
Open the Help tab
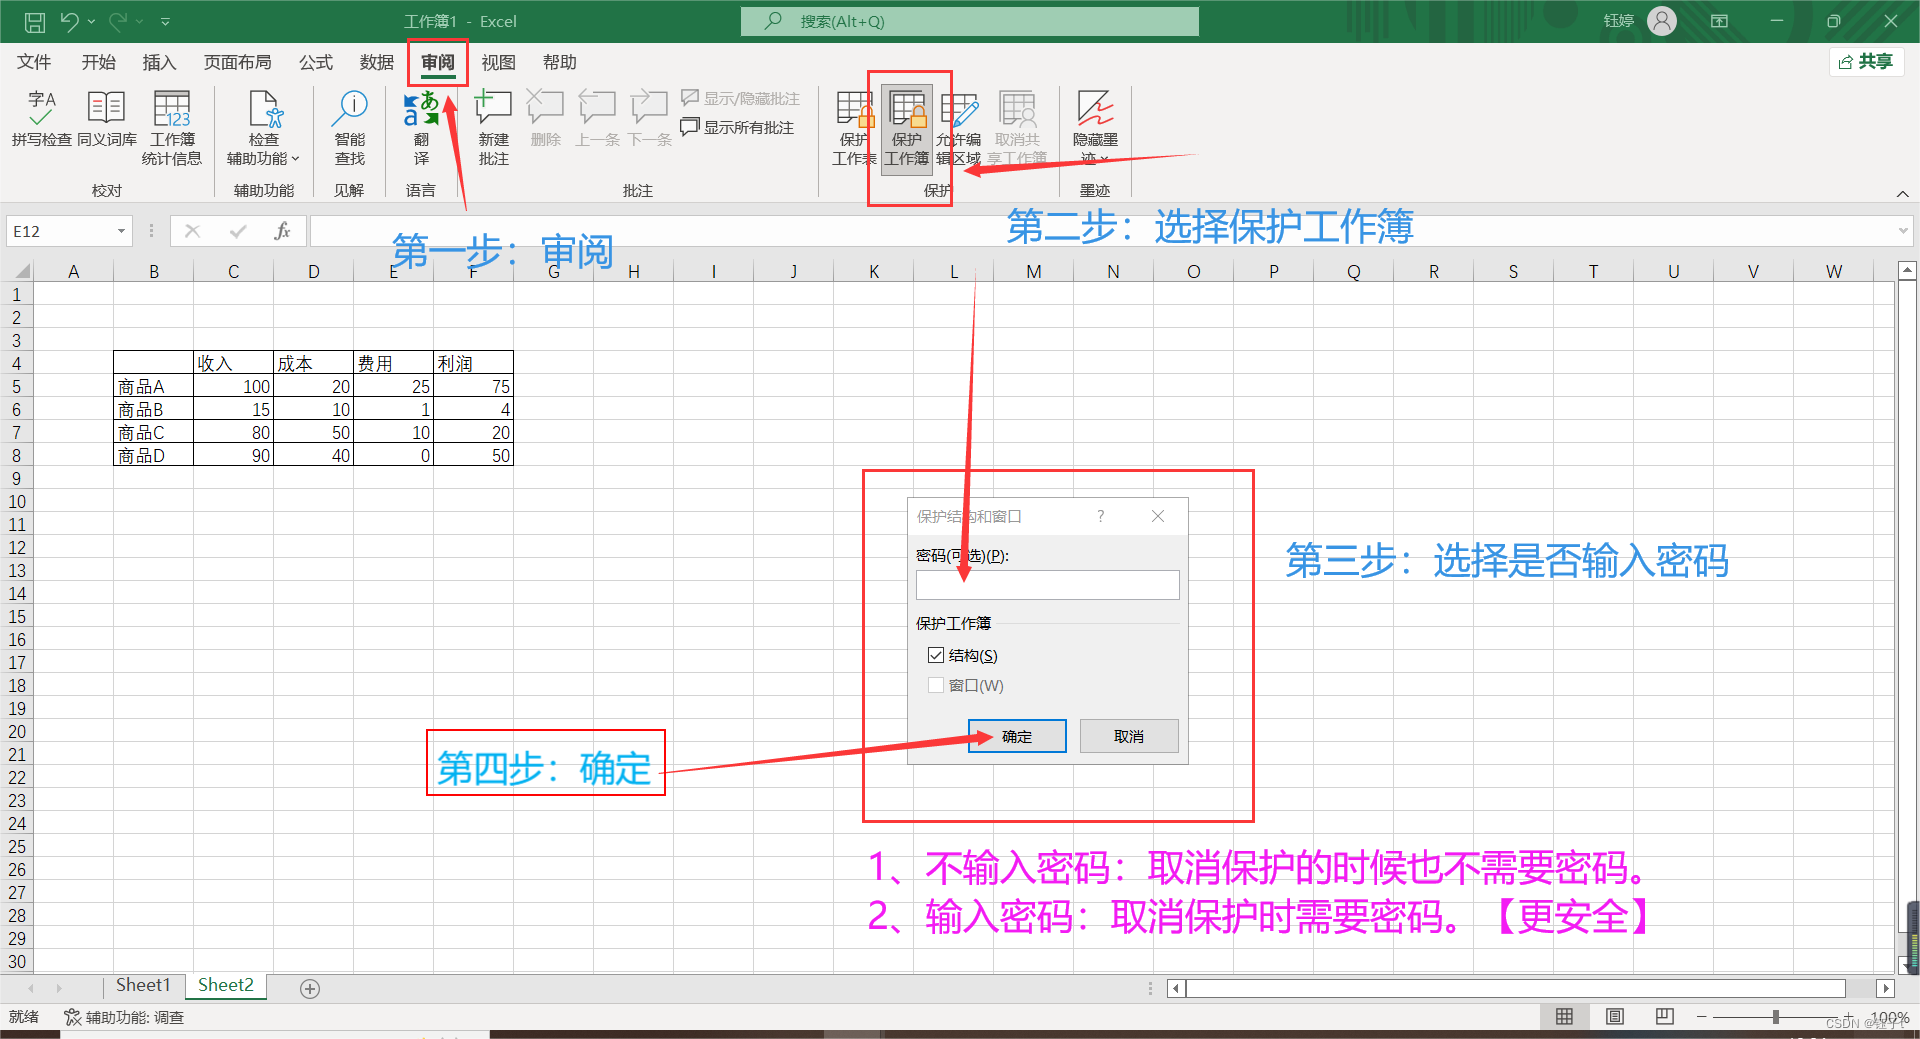point(559,62)
